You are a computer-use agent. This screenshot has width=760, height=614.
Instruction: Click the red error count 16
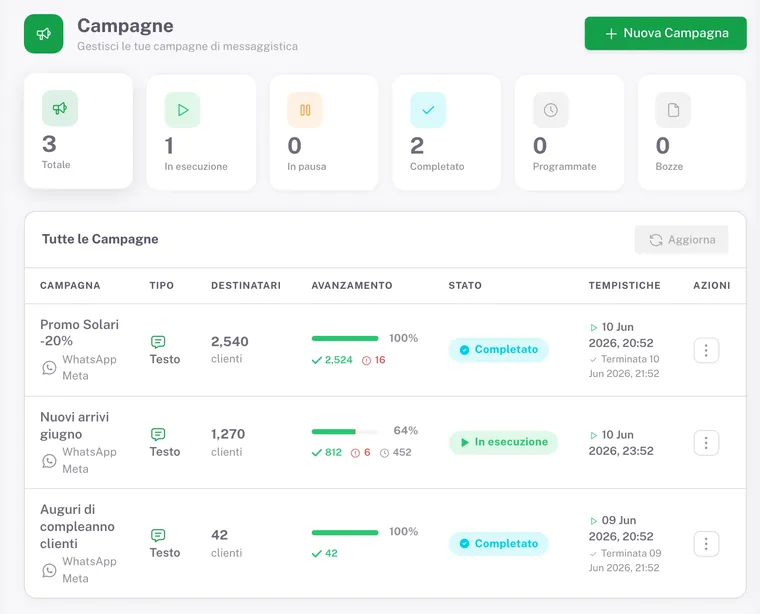tap(374, 360)
